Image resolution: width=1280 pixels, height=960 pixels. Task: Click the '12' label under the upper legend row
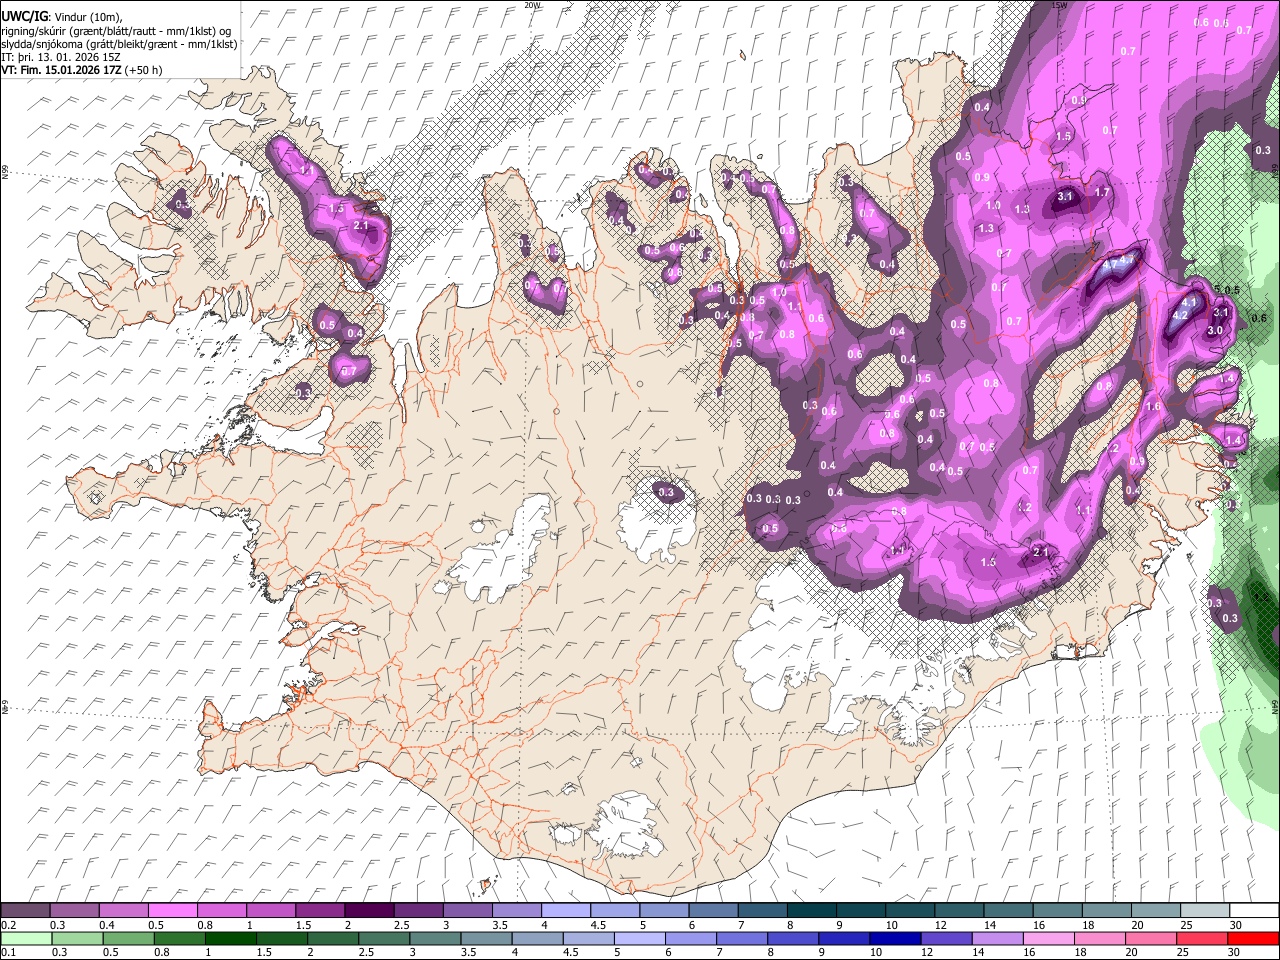[x=940, y=925]
